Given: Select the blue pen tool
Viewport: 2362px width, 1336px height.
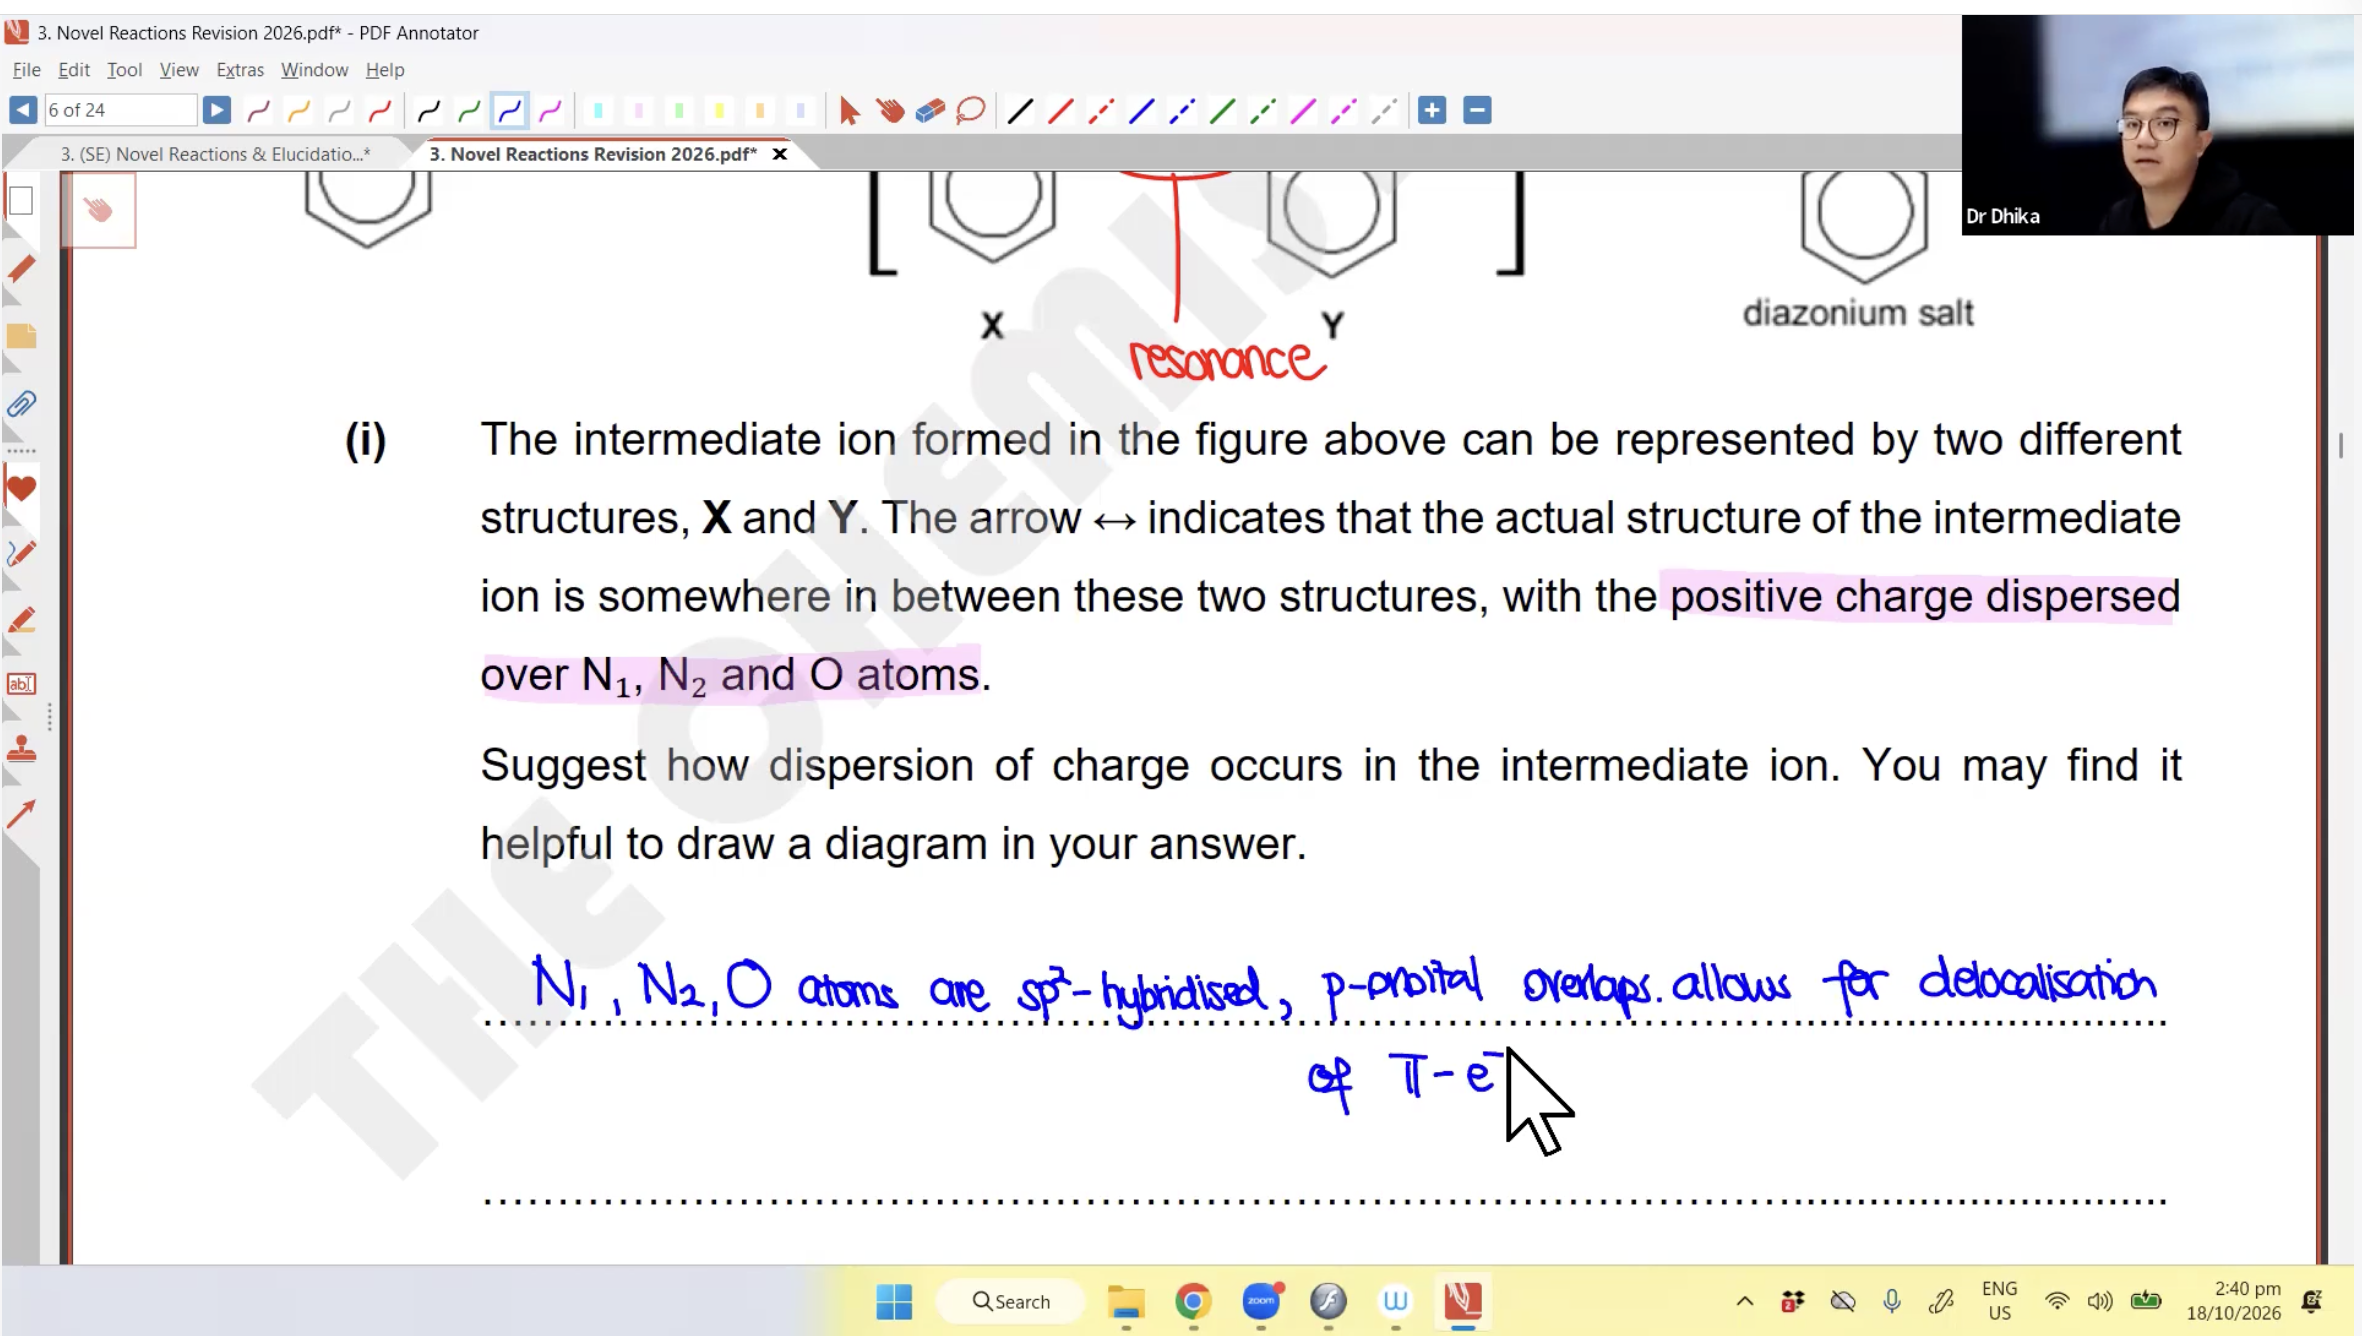Looking at the screenshot, I should (510, 110).
